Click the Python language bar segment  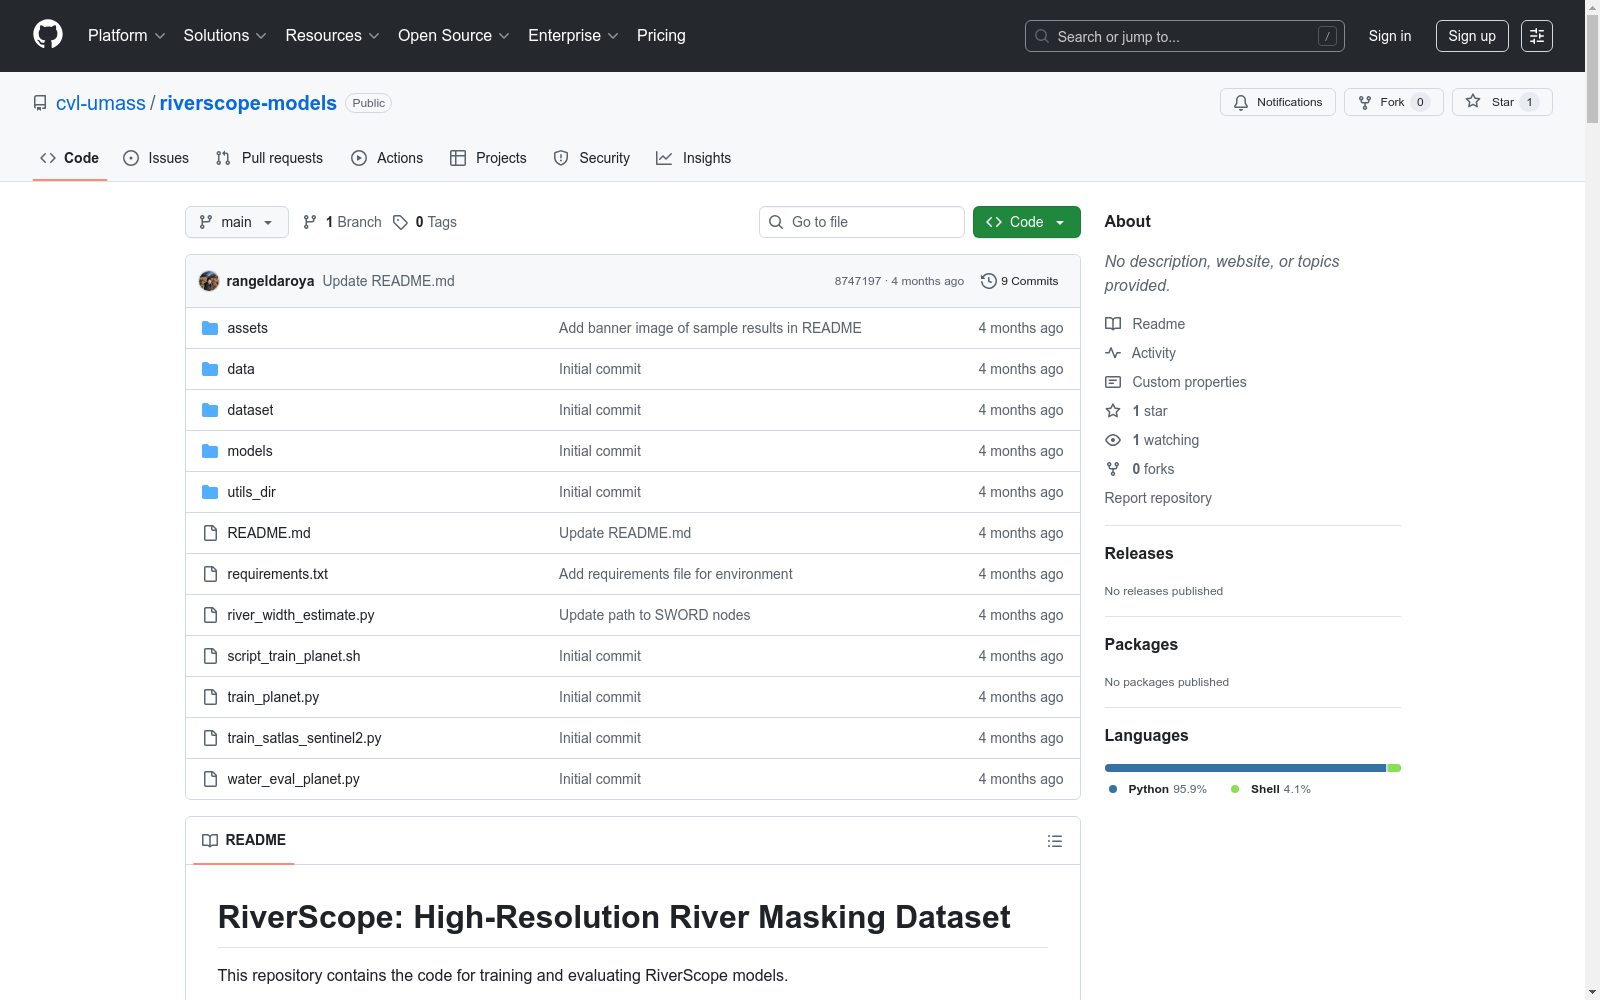1245,768
